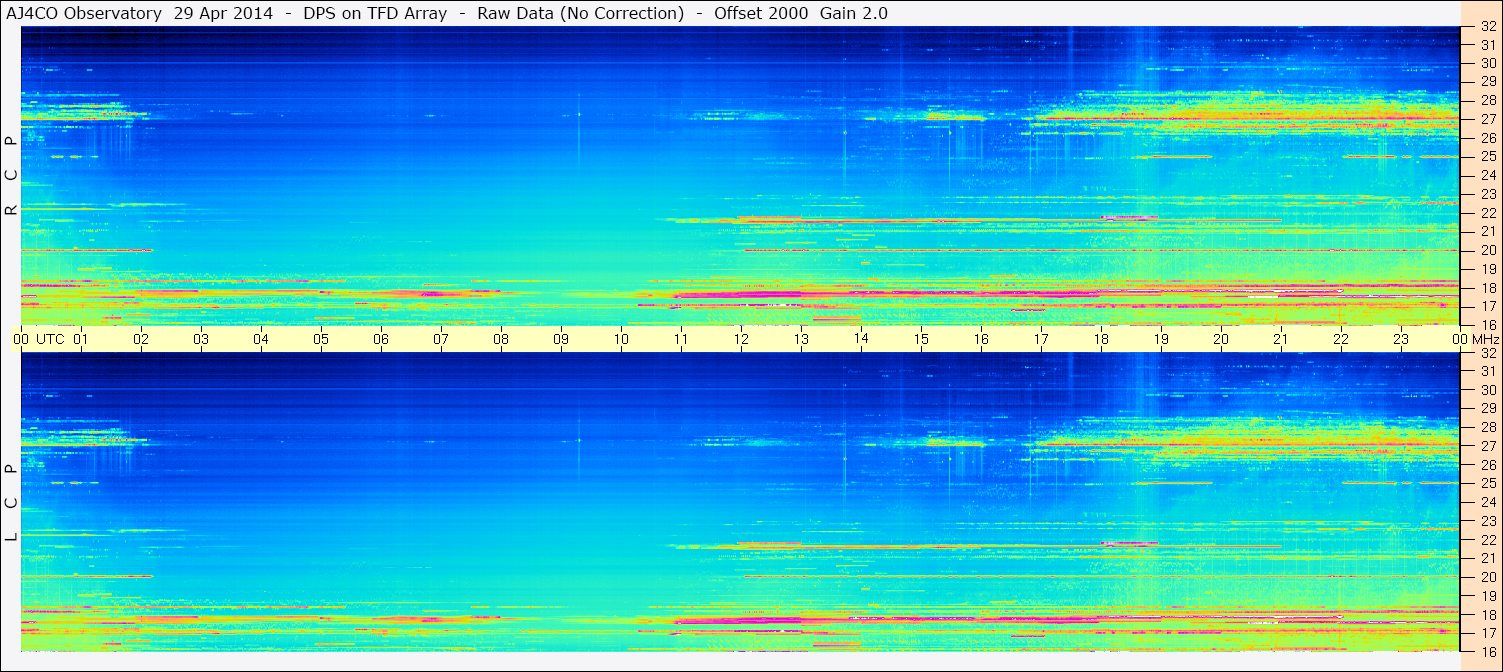This screenshot has height=672, width=1503.
Task: Select the 19 hour marker on time axis
Action: pos(1161,339)
